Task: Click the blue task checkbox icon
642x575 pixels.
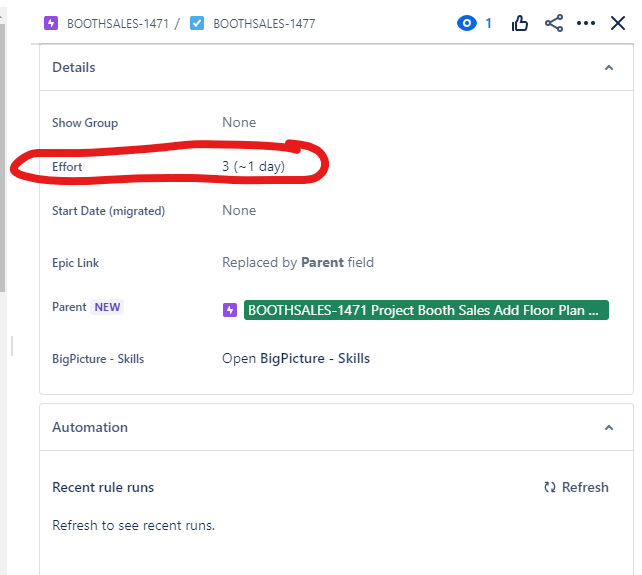Action: [x=197, y=23]
